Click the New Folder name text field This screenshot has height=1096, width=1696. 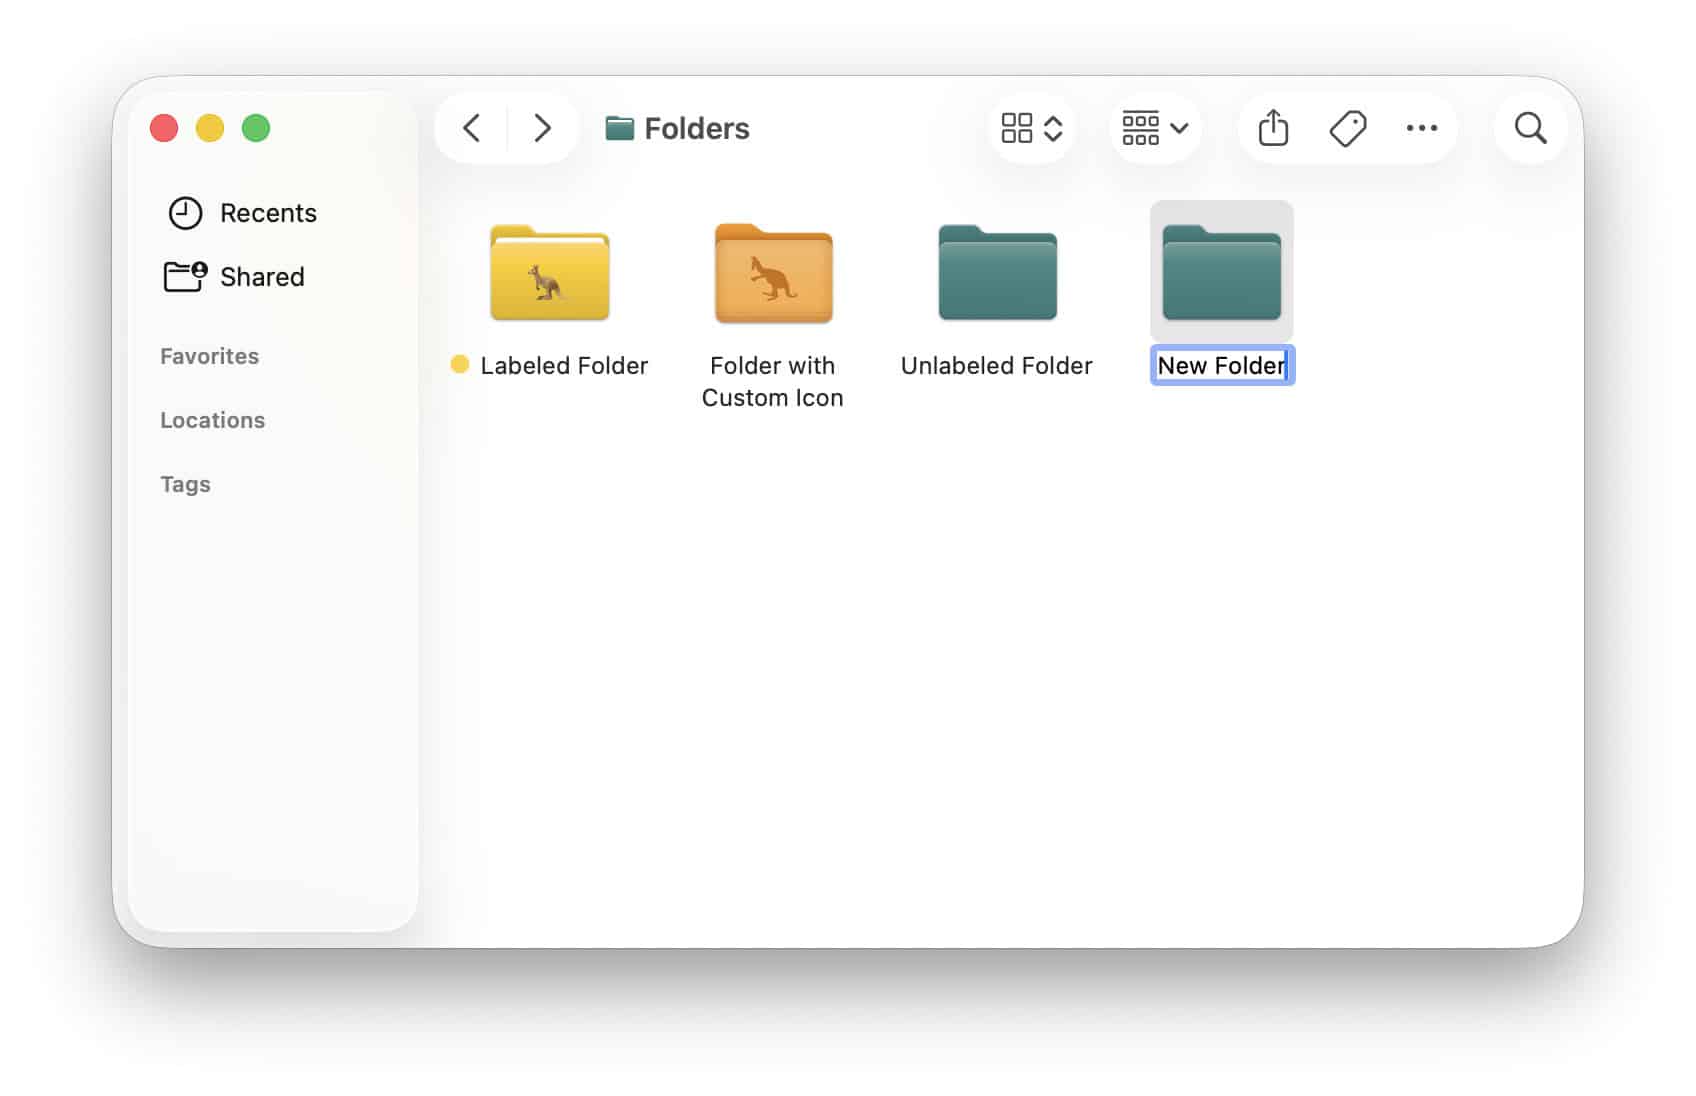point(1221,366)
